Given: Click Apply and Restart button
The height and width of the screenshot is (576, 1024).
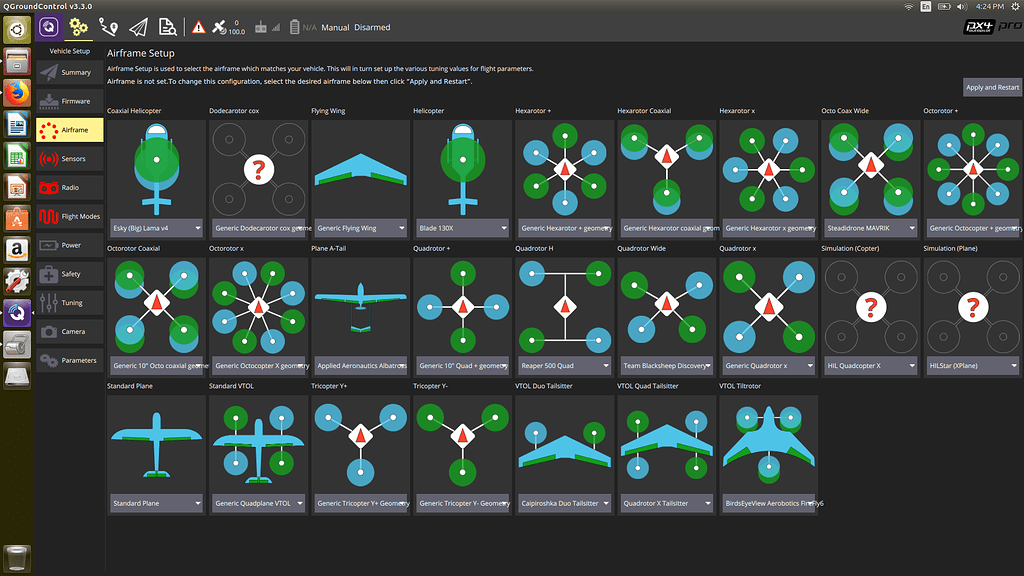Looking at the screenshot, I should (992, 87).
